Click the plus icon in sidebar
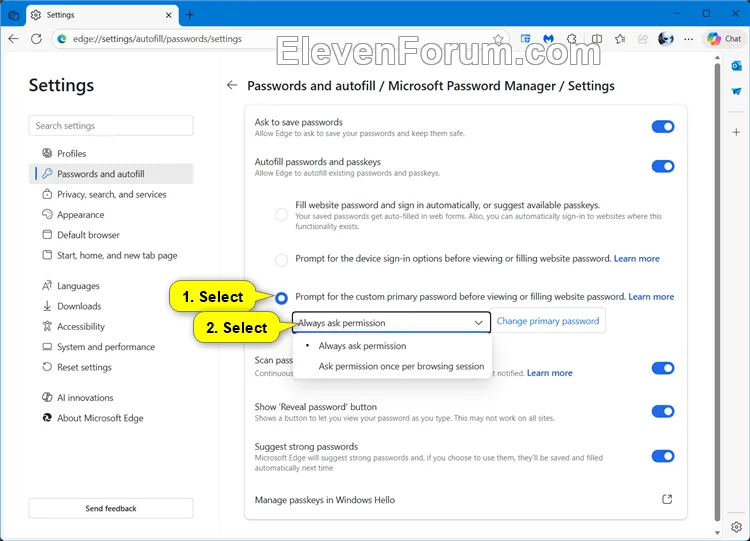750x541 pixels. click(x=737, y=132)
